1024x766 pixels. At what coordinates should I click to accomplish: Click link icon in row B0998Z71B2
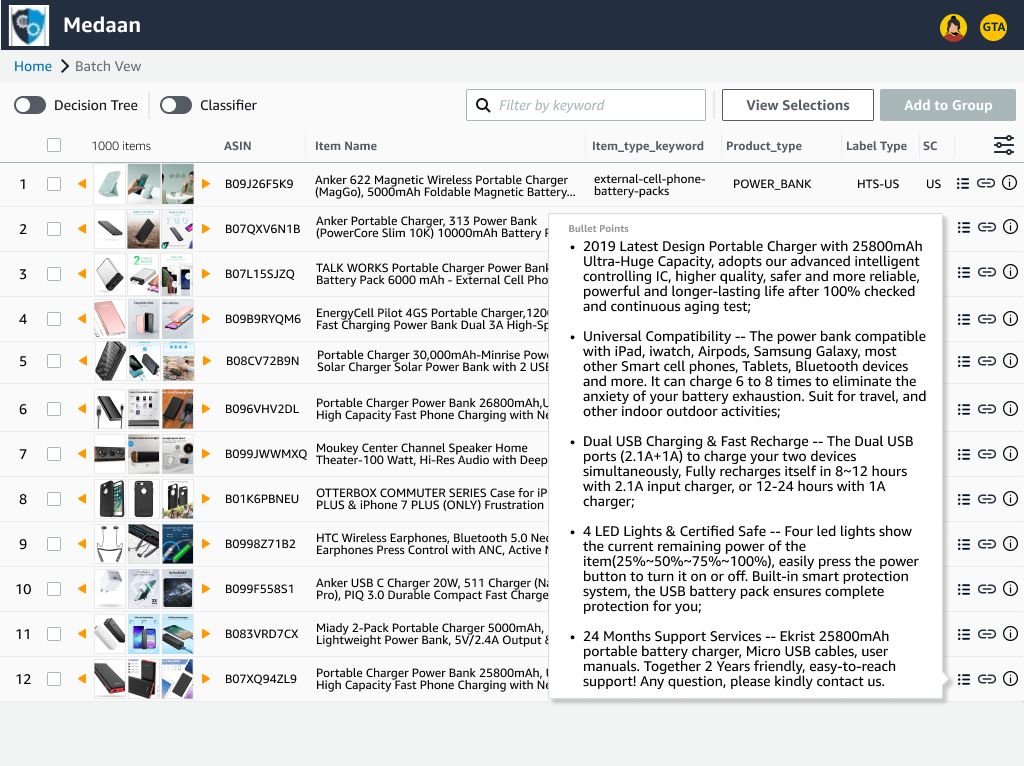(x=986, y=544)
